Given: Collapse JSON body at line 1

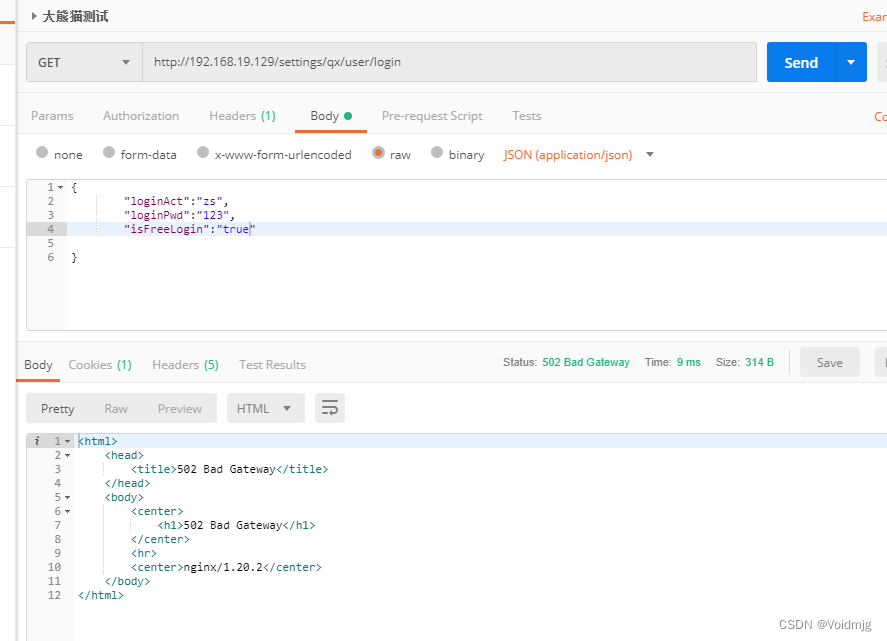Looking at the screenshot, I should tap(61, 187).
